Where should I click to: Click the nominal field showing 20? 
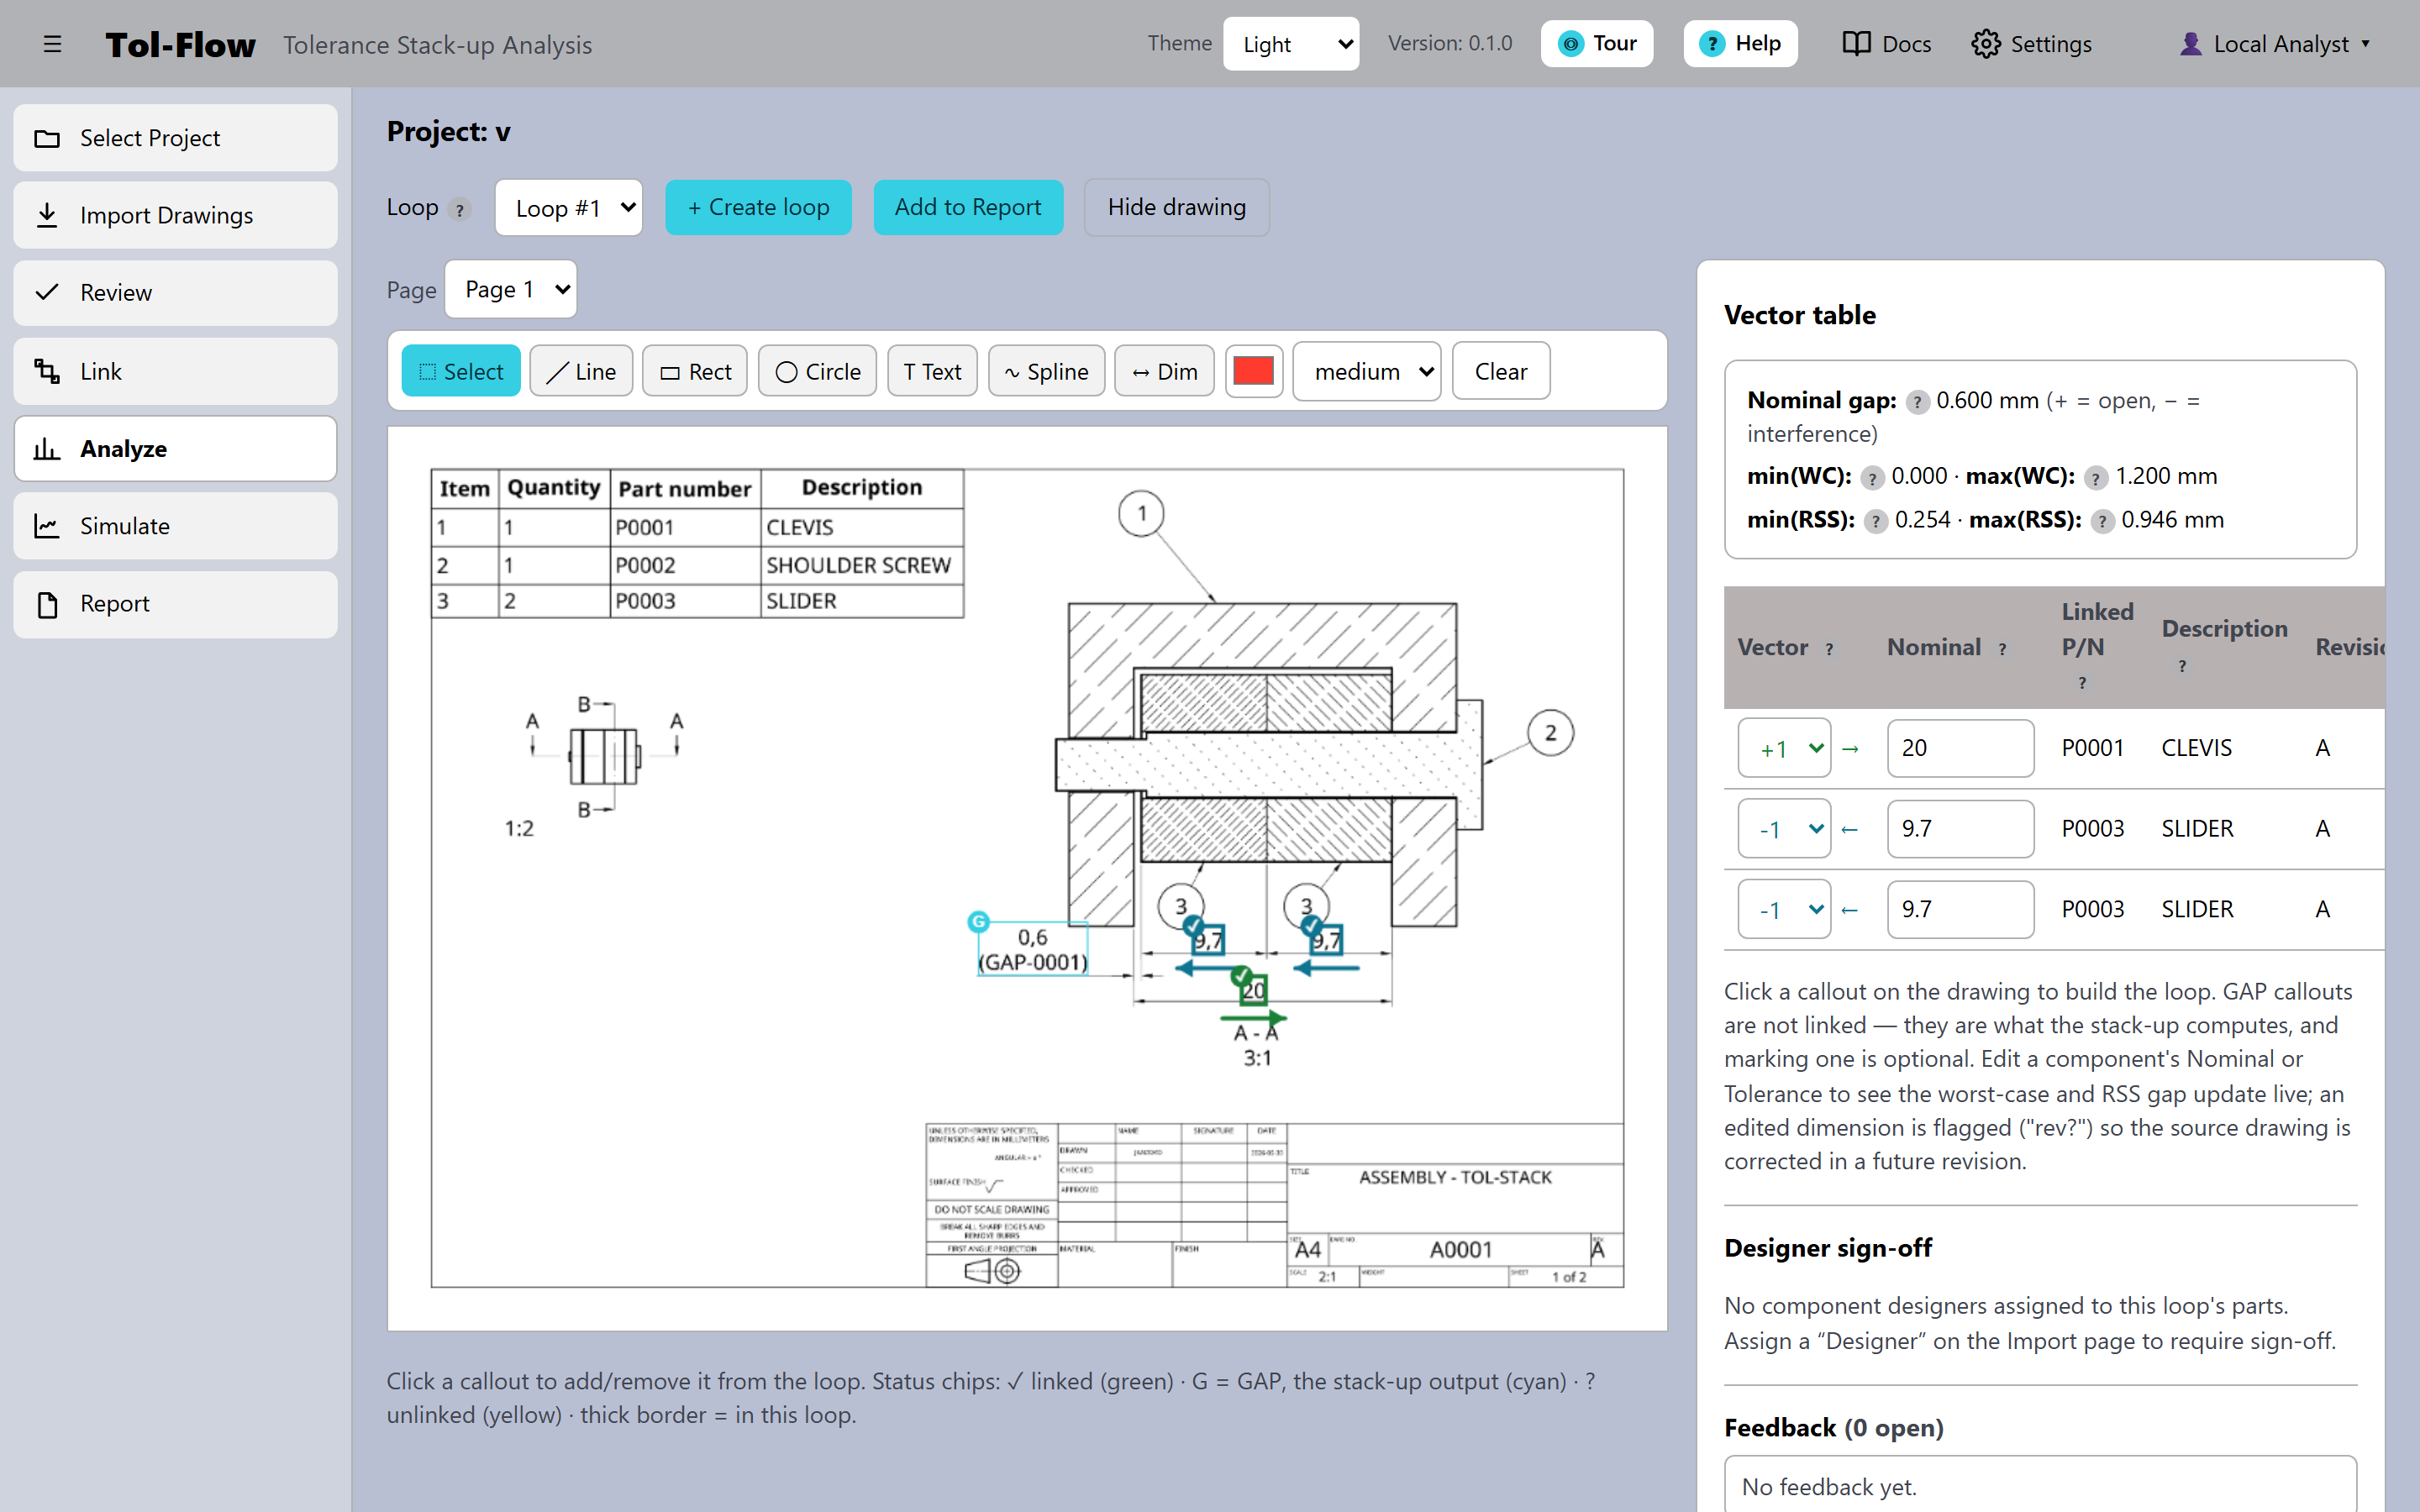[x=1960, y=748]
